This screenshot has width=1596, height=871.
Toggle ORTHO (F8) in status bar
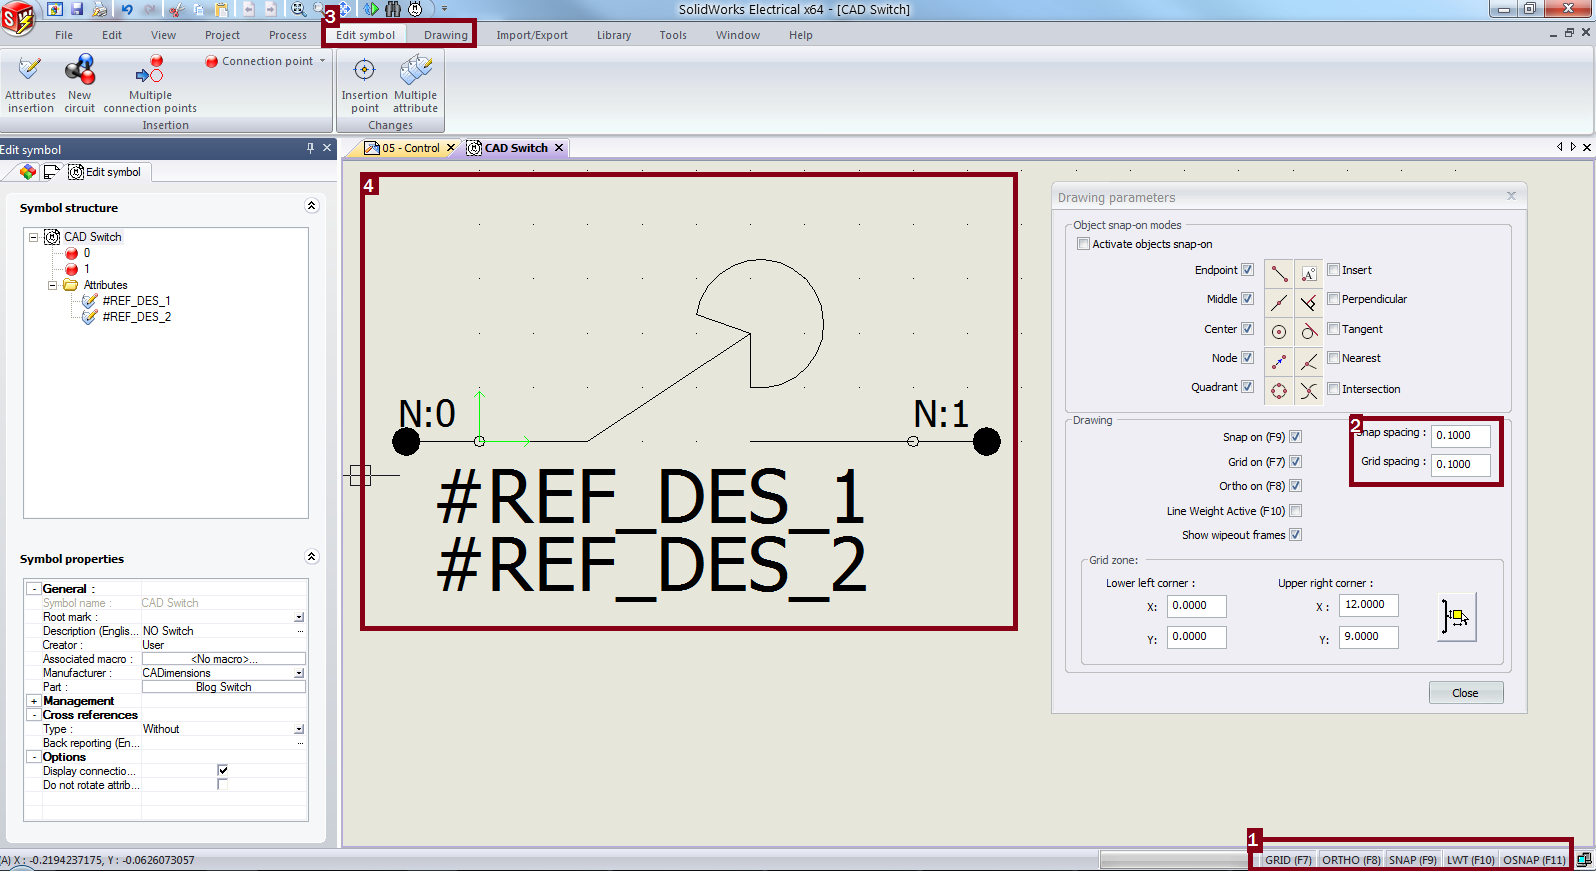pyautogui.click(x=1350, y=860)
